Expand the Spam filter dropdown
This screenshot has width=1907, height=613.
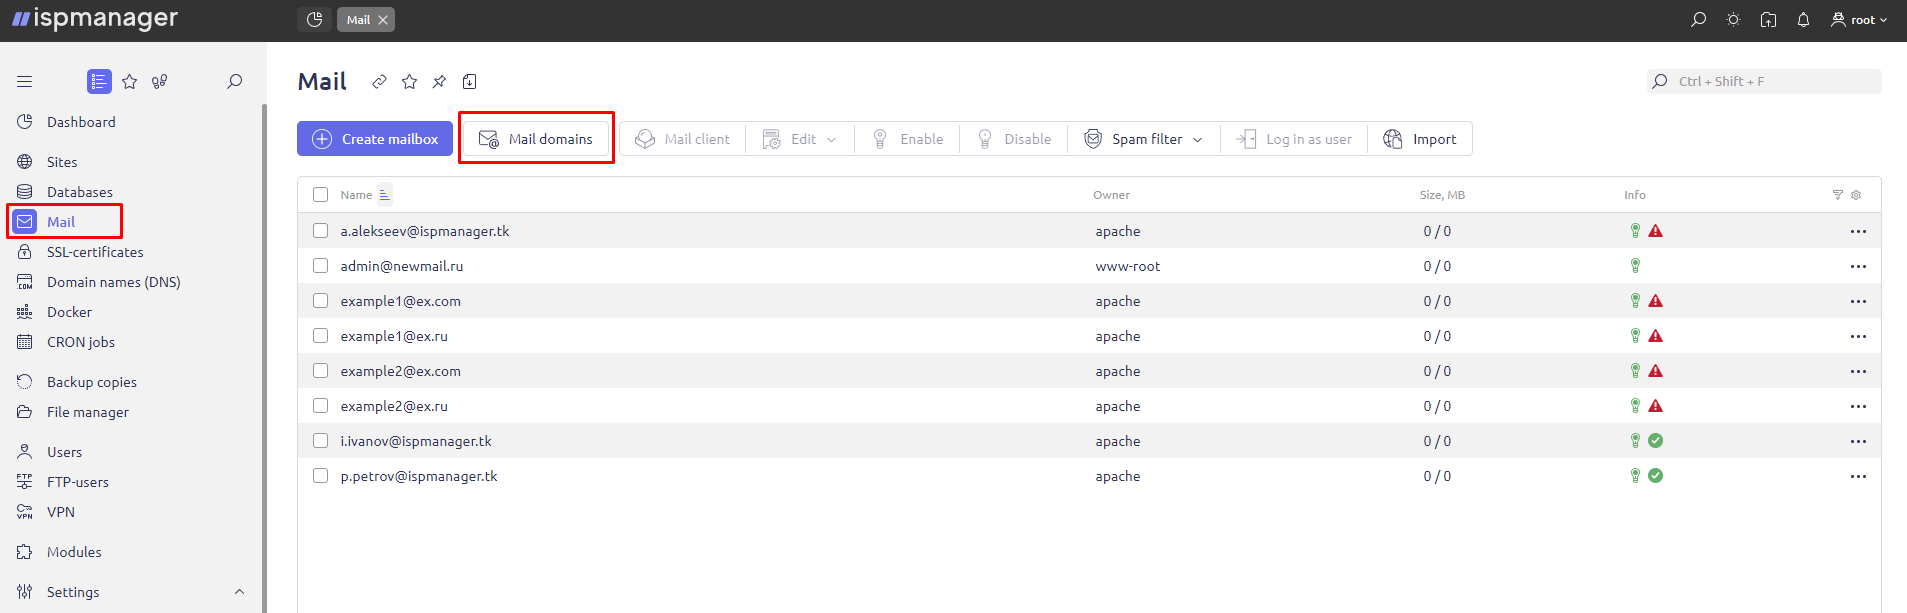click(x=1198, y=139)
